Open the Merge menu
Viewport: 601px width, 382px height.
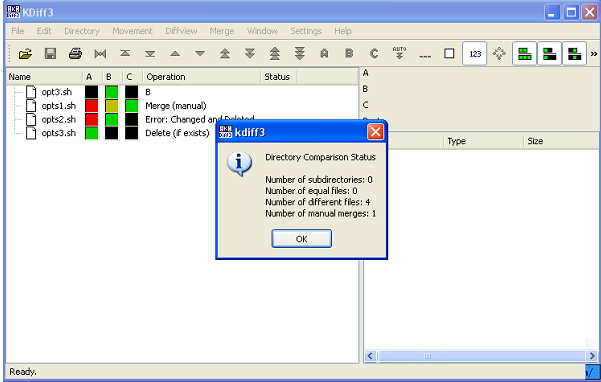(x=222, y=31)
